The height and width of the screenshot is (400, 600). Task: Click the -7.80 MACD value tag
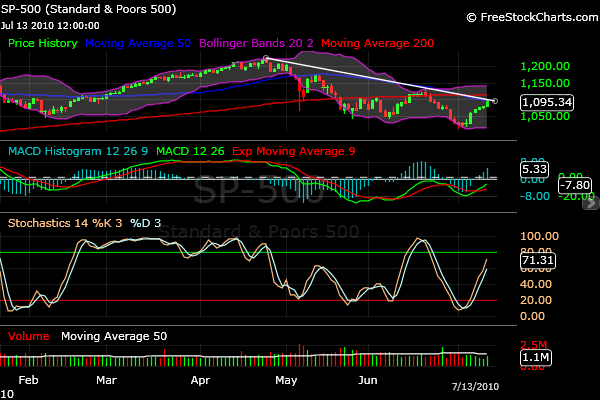click(574, 185)
